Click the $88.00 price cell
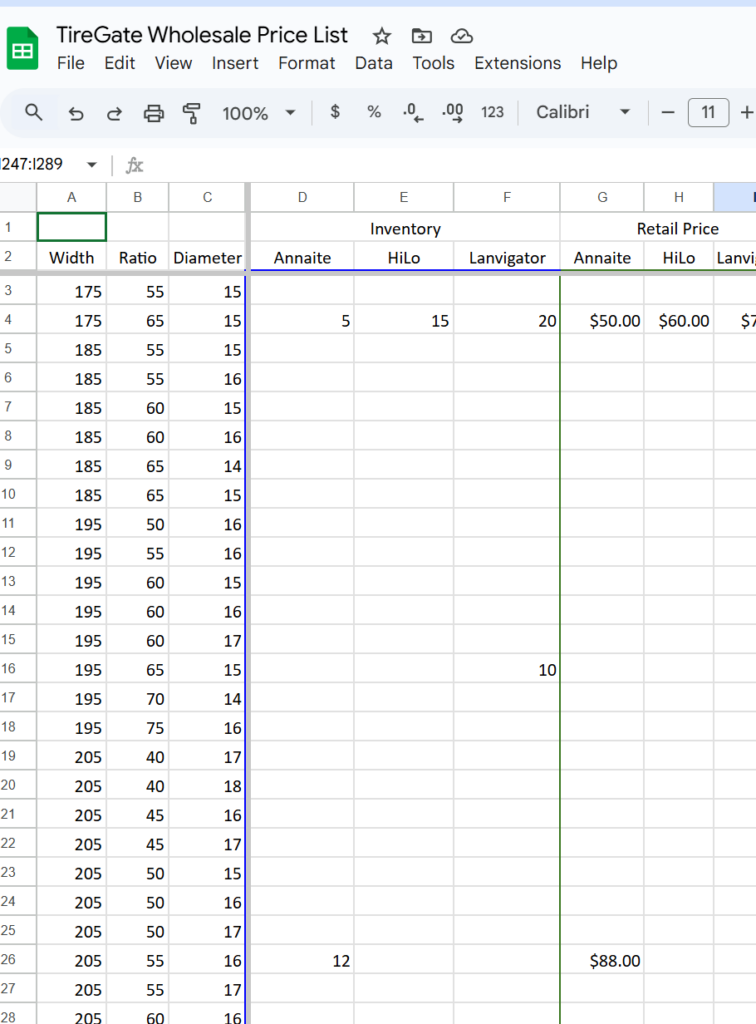 click(x=602, y=961)
